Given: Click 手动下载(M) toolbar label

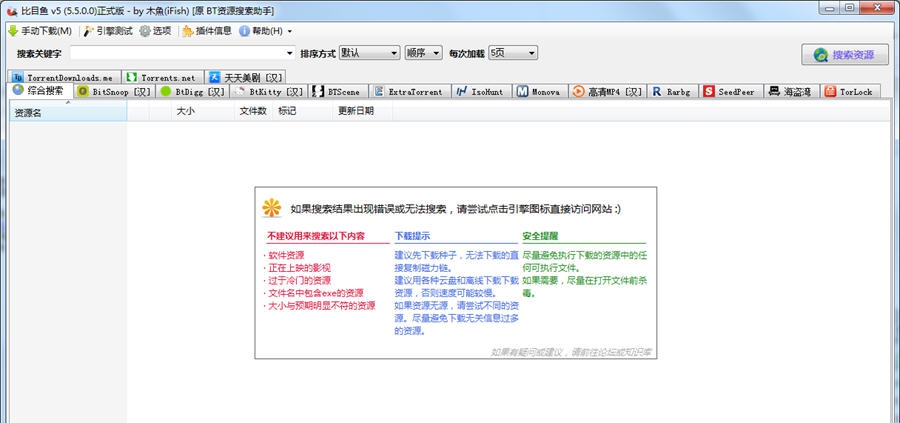Looking at the screenshot, I should 46,31.
